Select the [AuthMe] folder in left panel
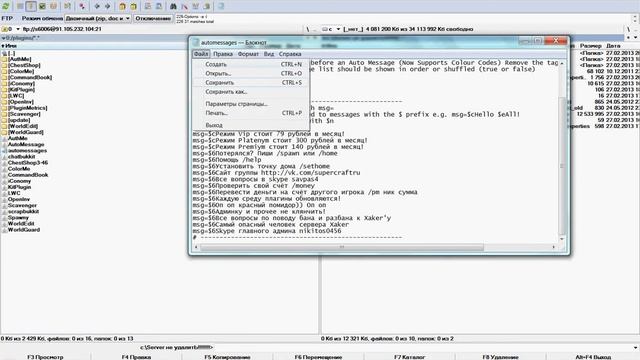The width and height of the screenshot is (640, 360). (19, 59)
